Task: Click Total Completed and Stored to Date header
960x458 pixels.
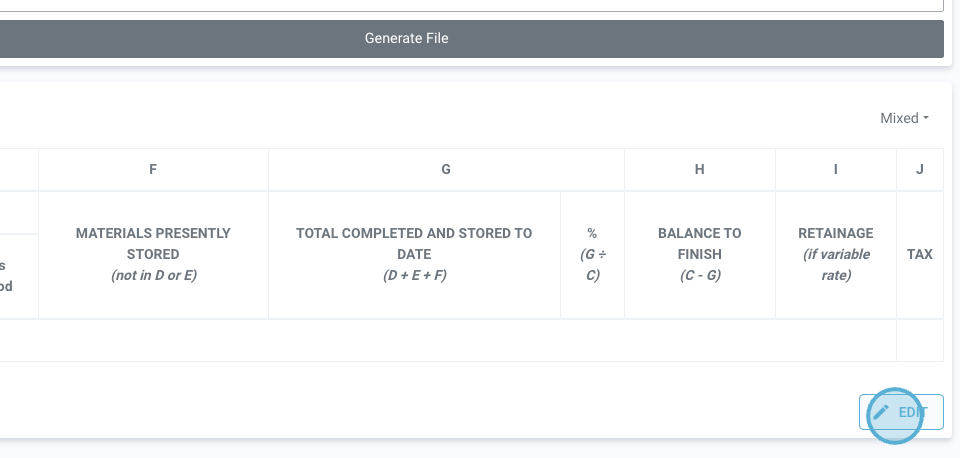Action: 414,254
